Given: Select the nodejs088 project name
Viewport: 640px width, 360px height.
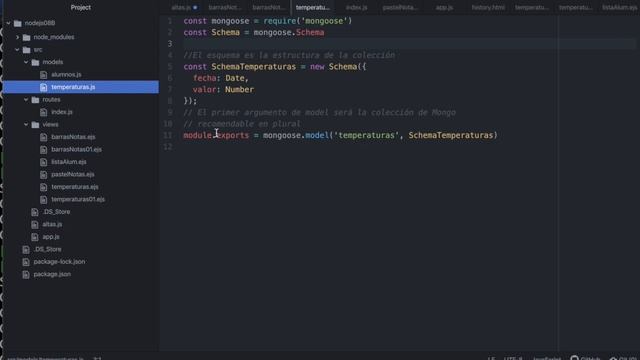Looking at the screenshot, I should [40, 23].
